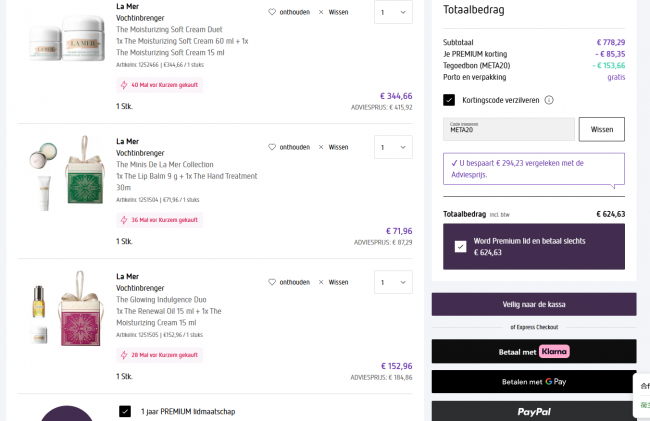
Task: Remove Moisturizing Soft Cream Duet via X icon
Action: click(321, 12)
